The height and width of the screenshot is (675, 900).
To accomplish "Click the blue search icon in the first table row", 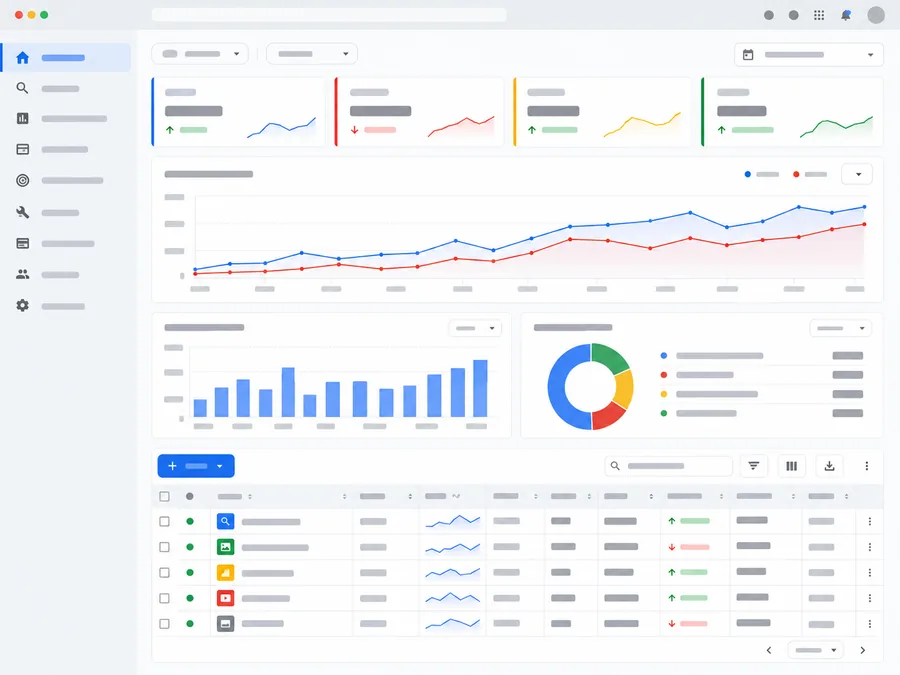I will pos(226,521).
